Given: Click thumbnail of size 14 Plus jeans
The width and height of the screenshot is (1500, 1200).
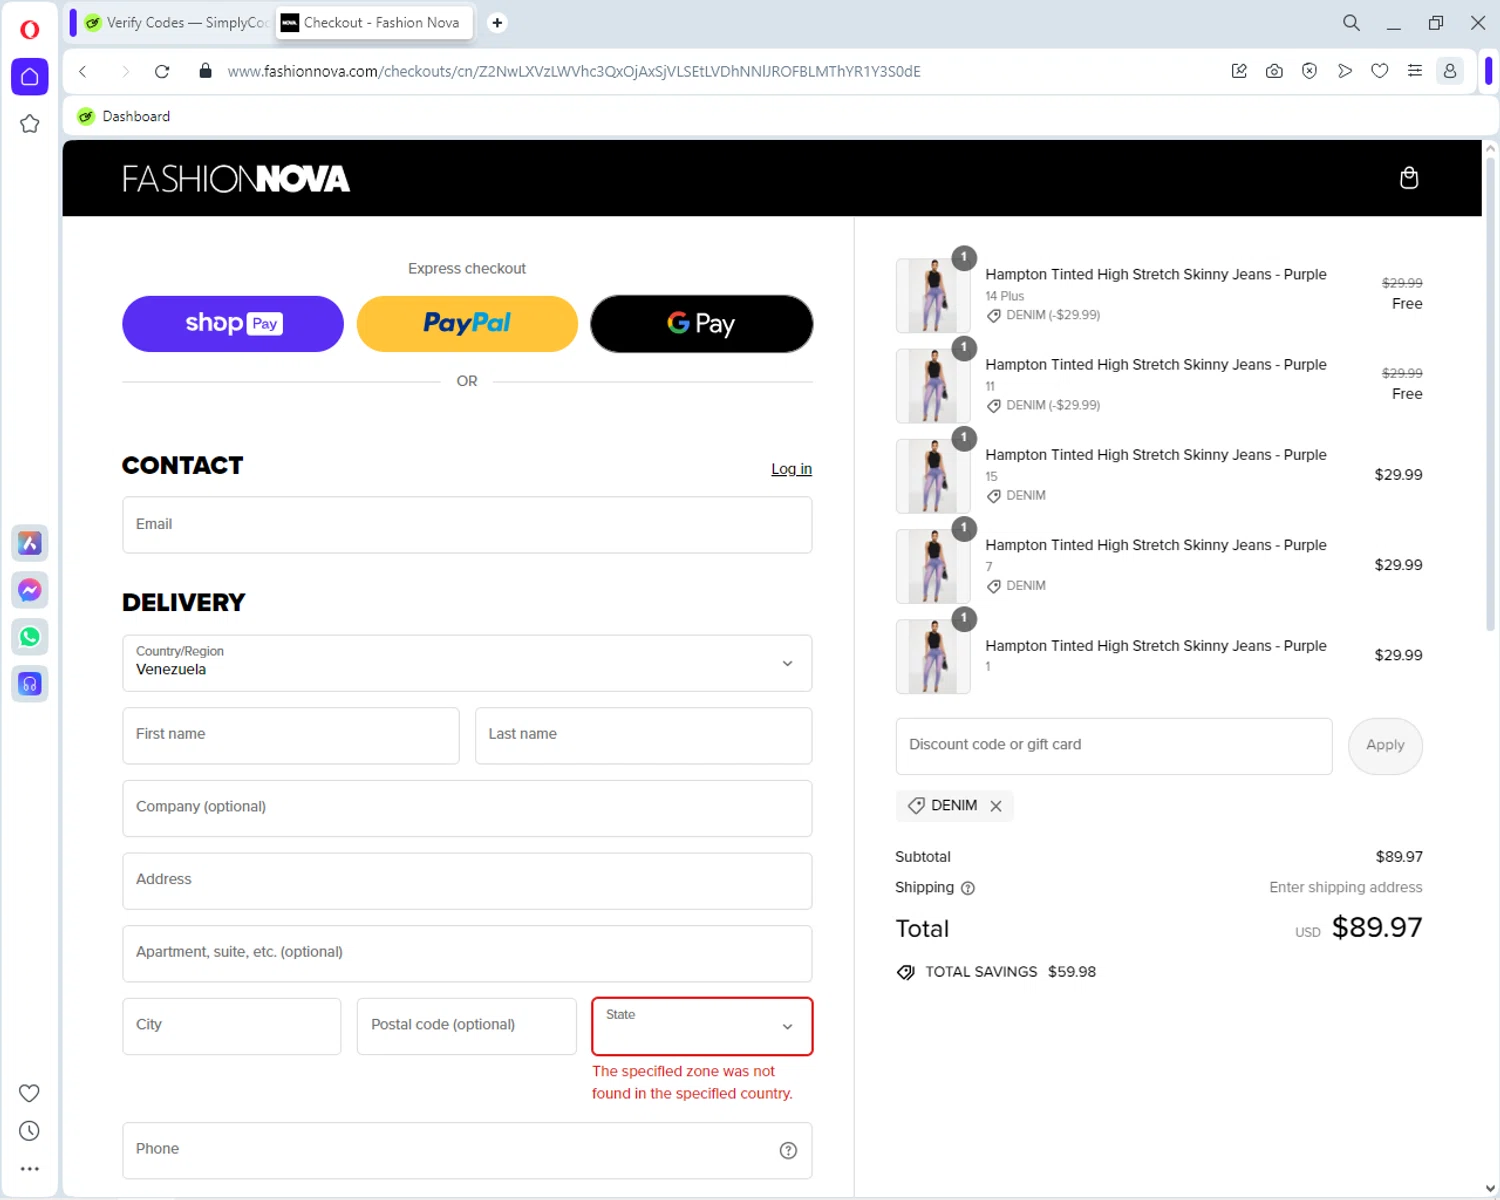Looking at the screenshot, I should point(933,296).
